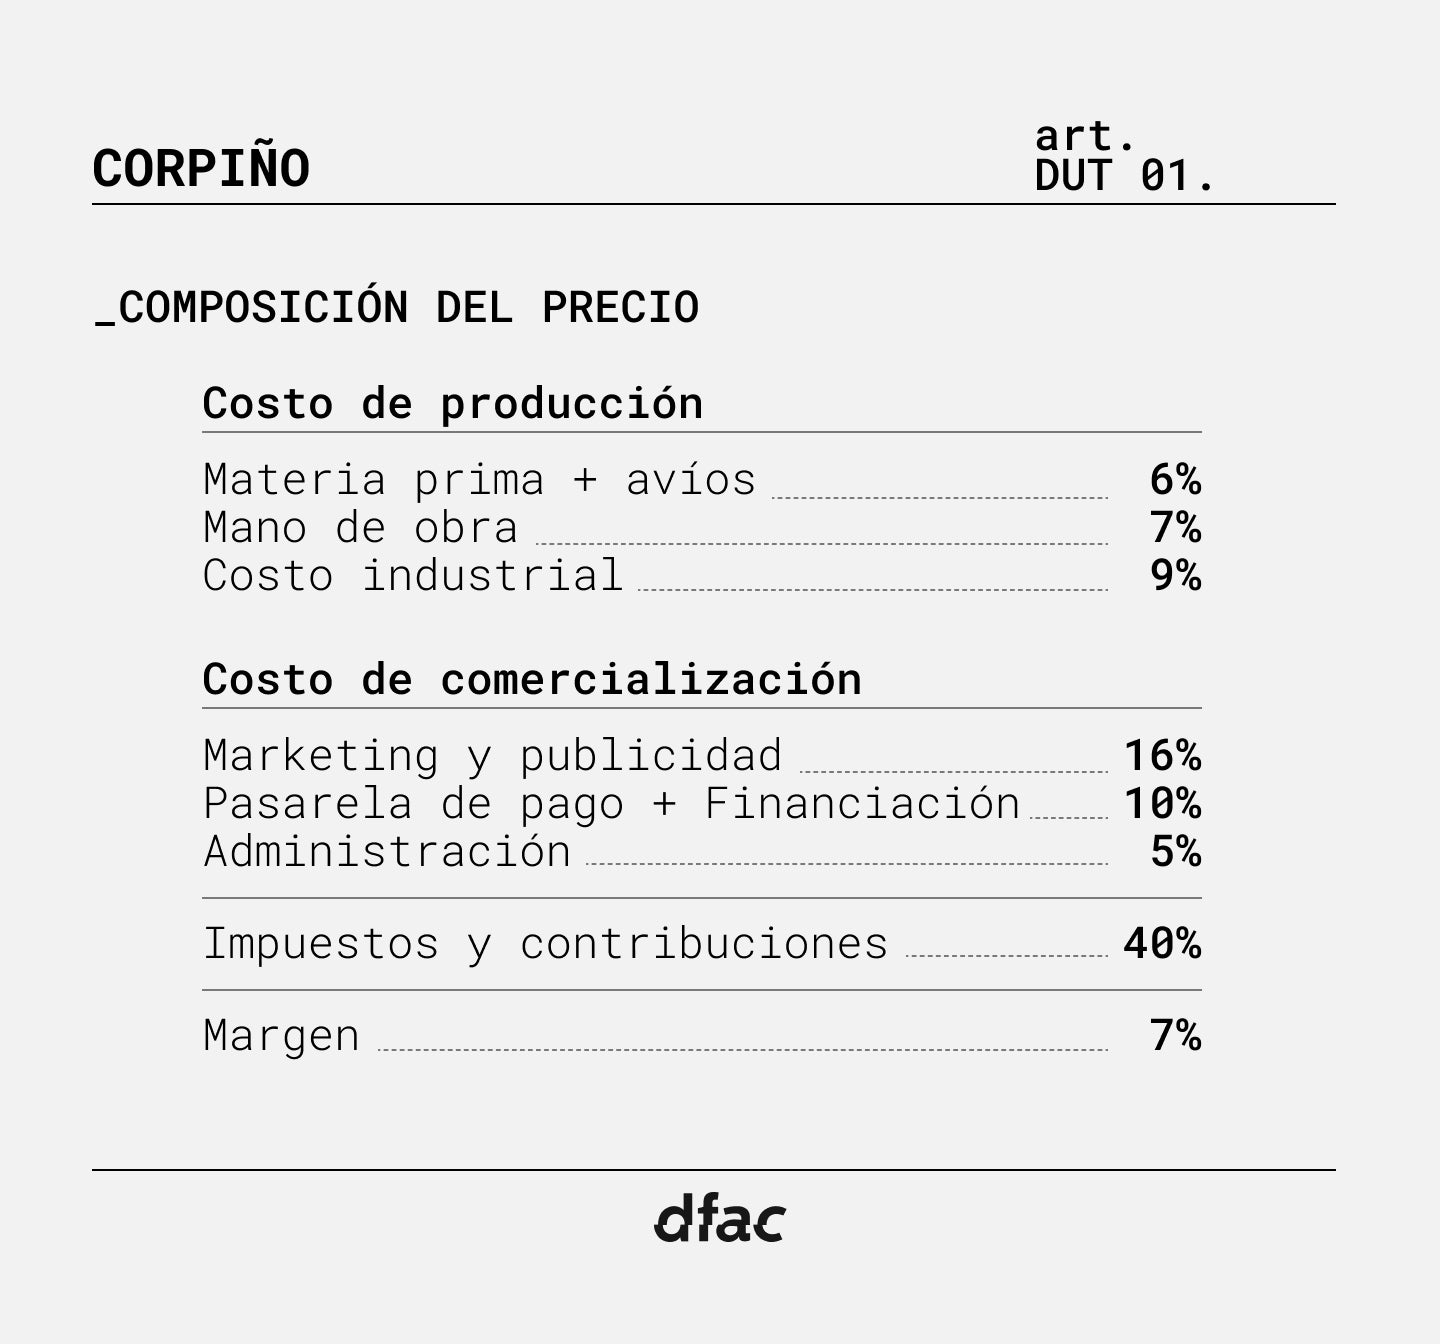Click the 16% value for Marketing
Screen dimensions: 1440x1344
tap(1162, 756)
